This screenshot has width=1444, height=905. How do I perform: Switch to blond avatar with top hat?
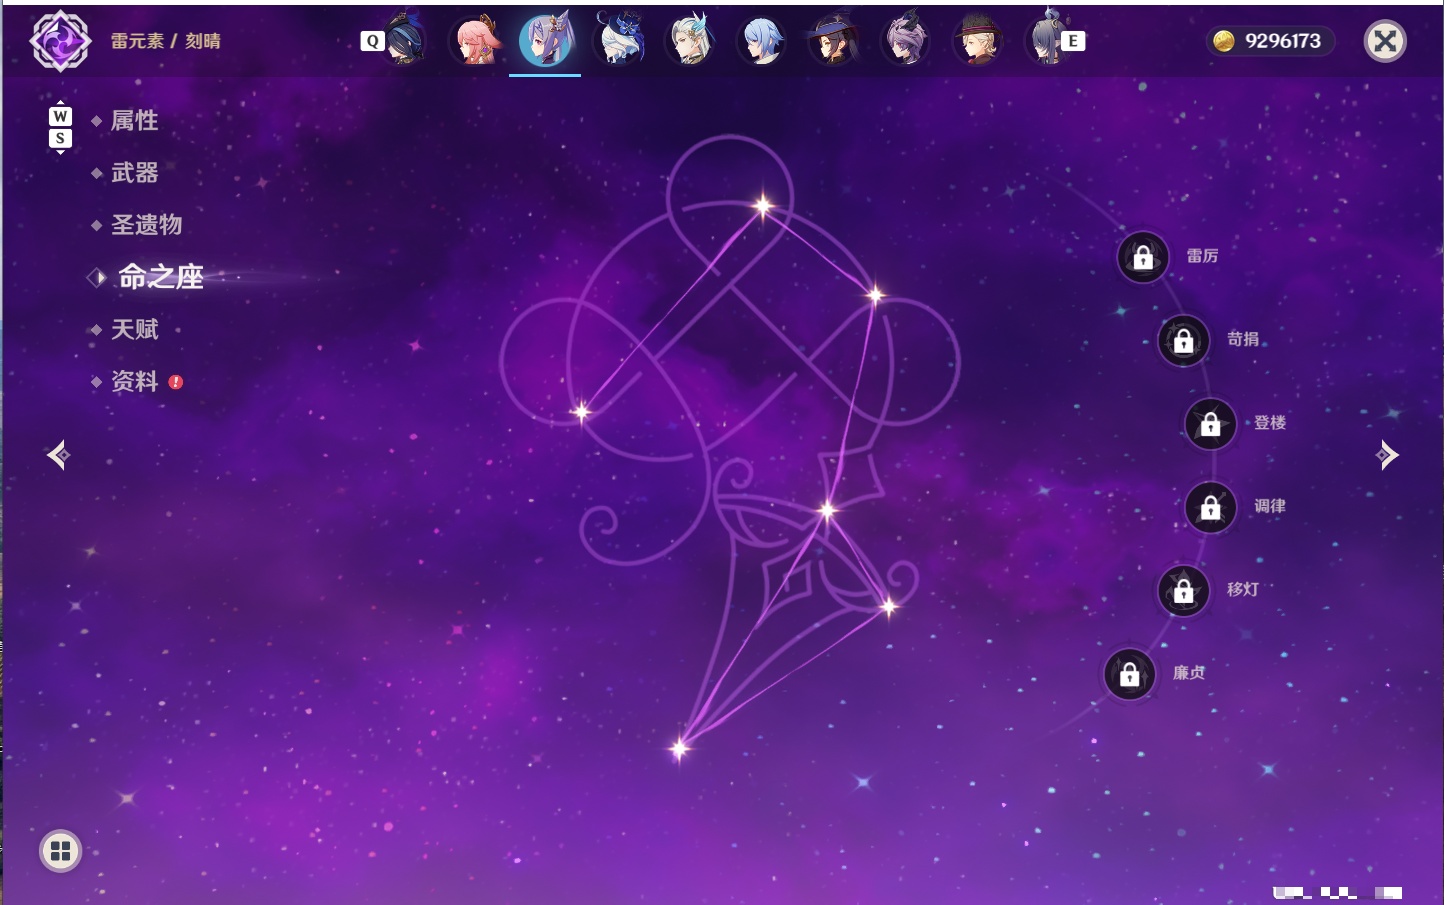(977, 41)
